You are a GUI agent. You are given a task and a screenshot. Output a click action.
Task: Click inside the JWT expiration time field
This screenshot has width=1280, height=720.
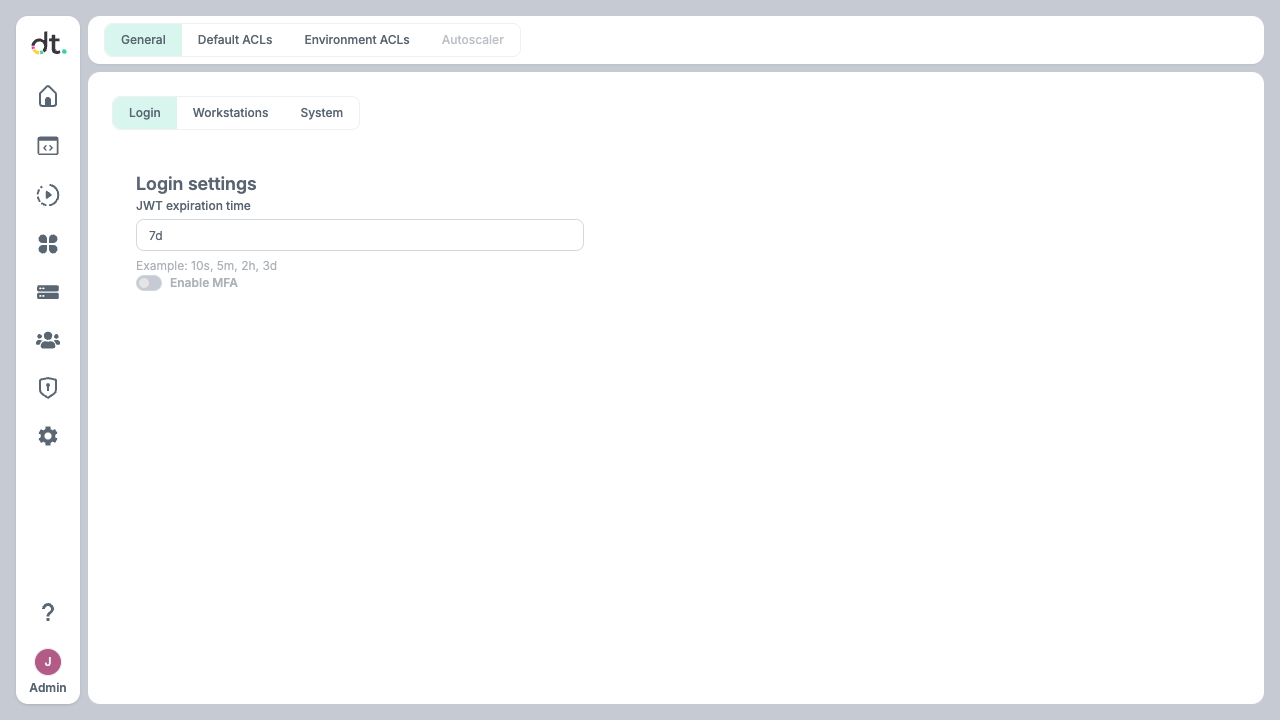360,235
